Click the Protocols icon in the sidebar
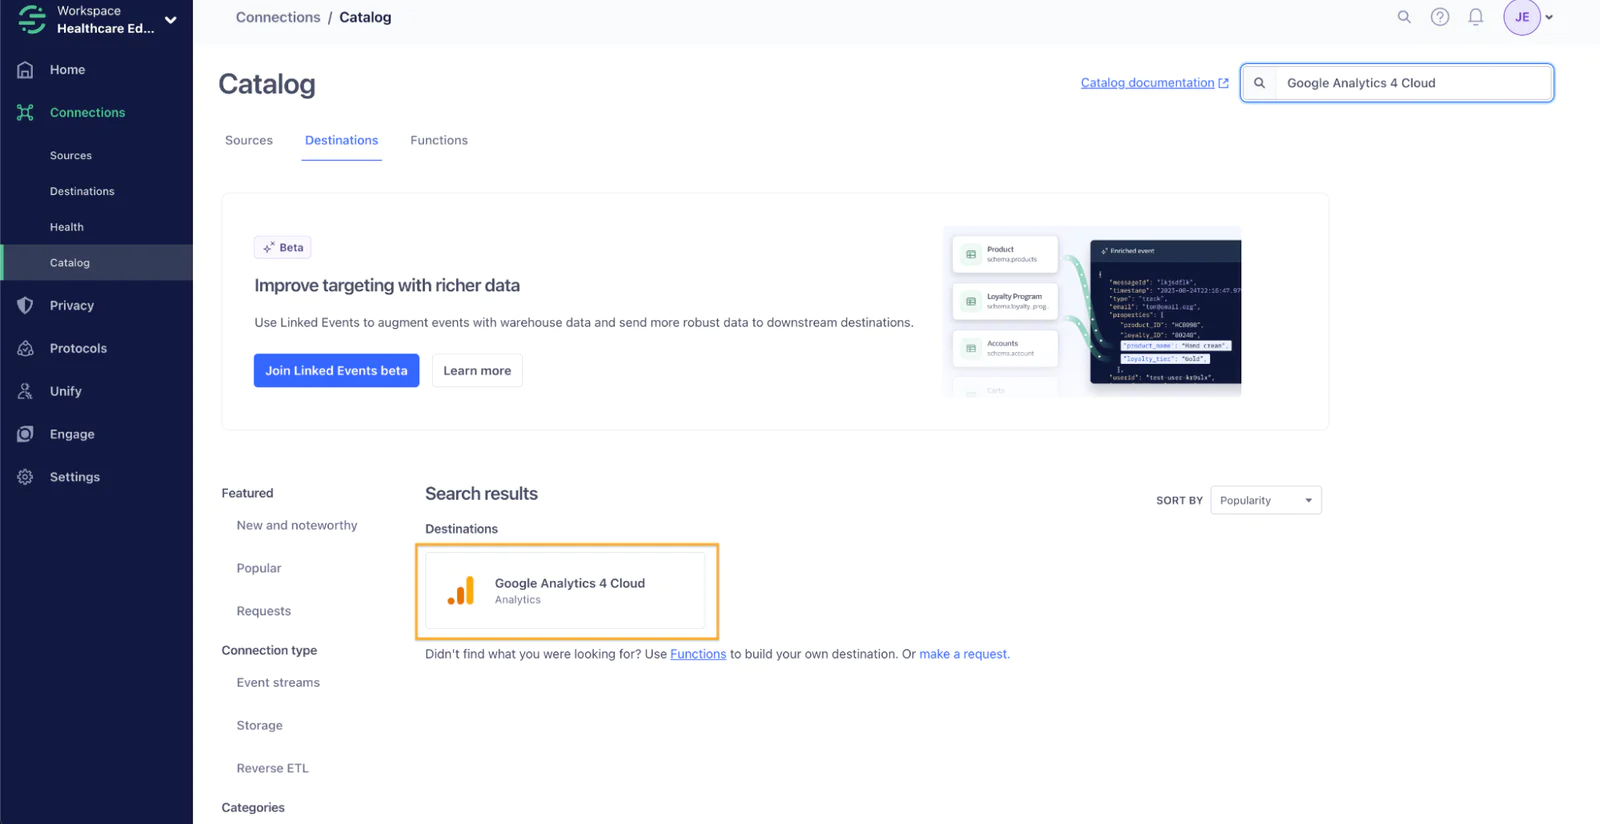This screenshot has width=1600, height=824. pos(25,348)
